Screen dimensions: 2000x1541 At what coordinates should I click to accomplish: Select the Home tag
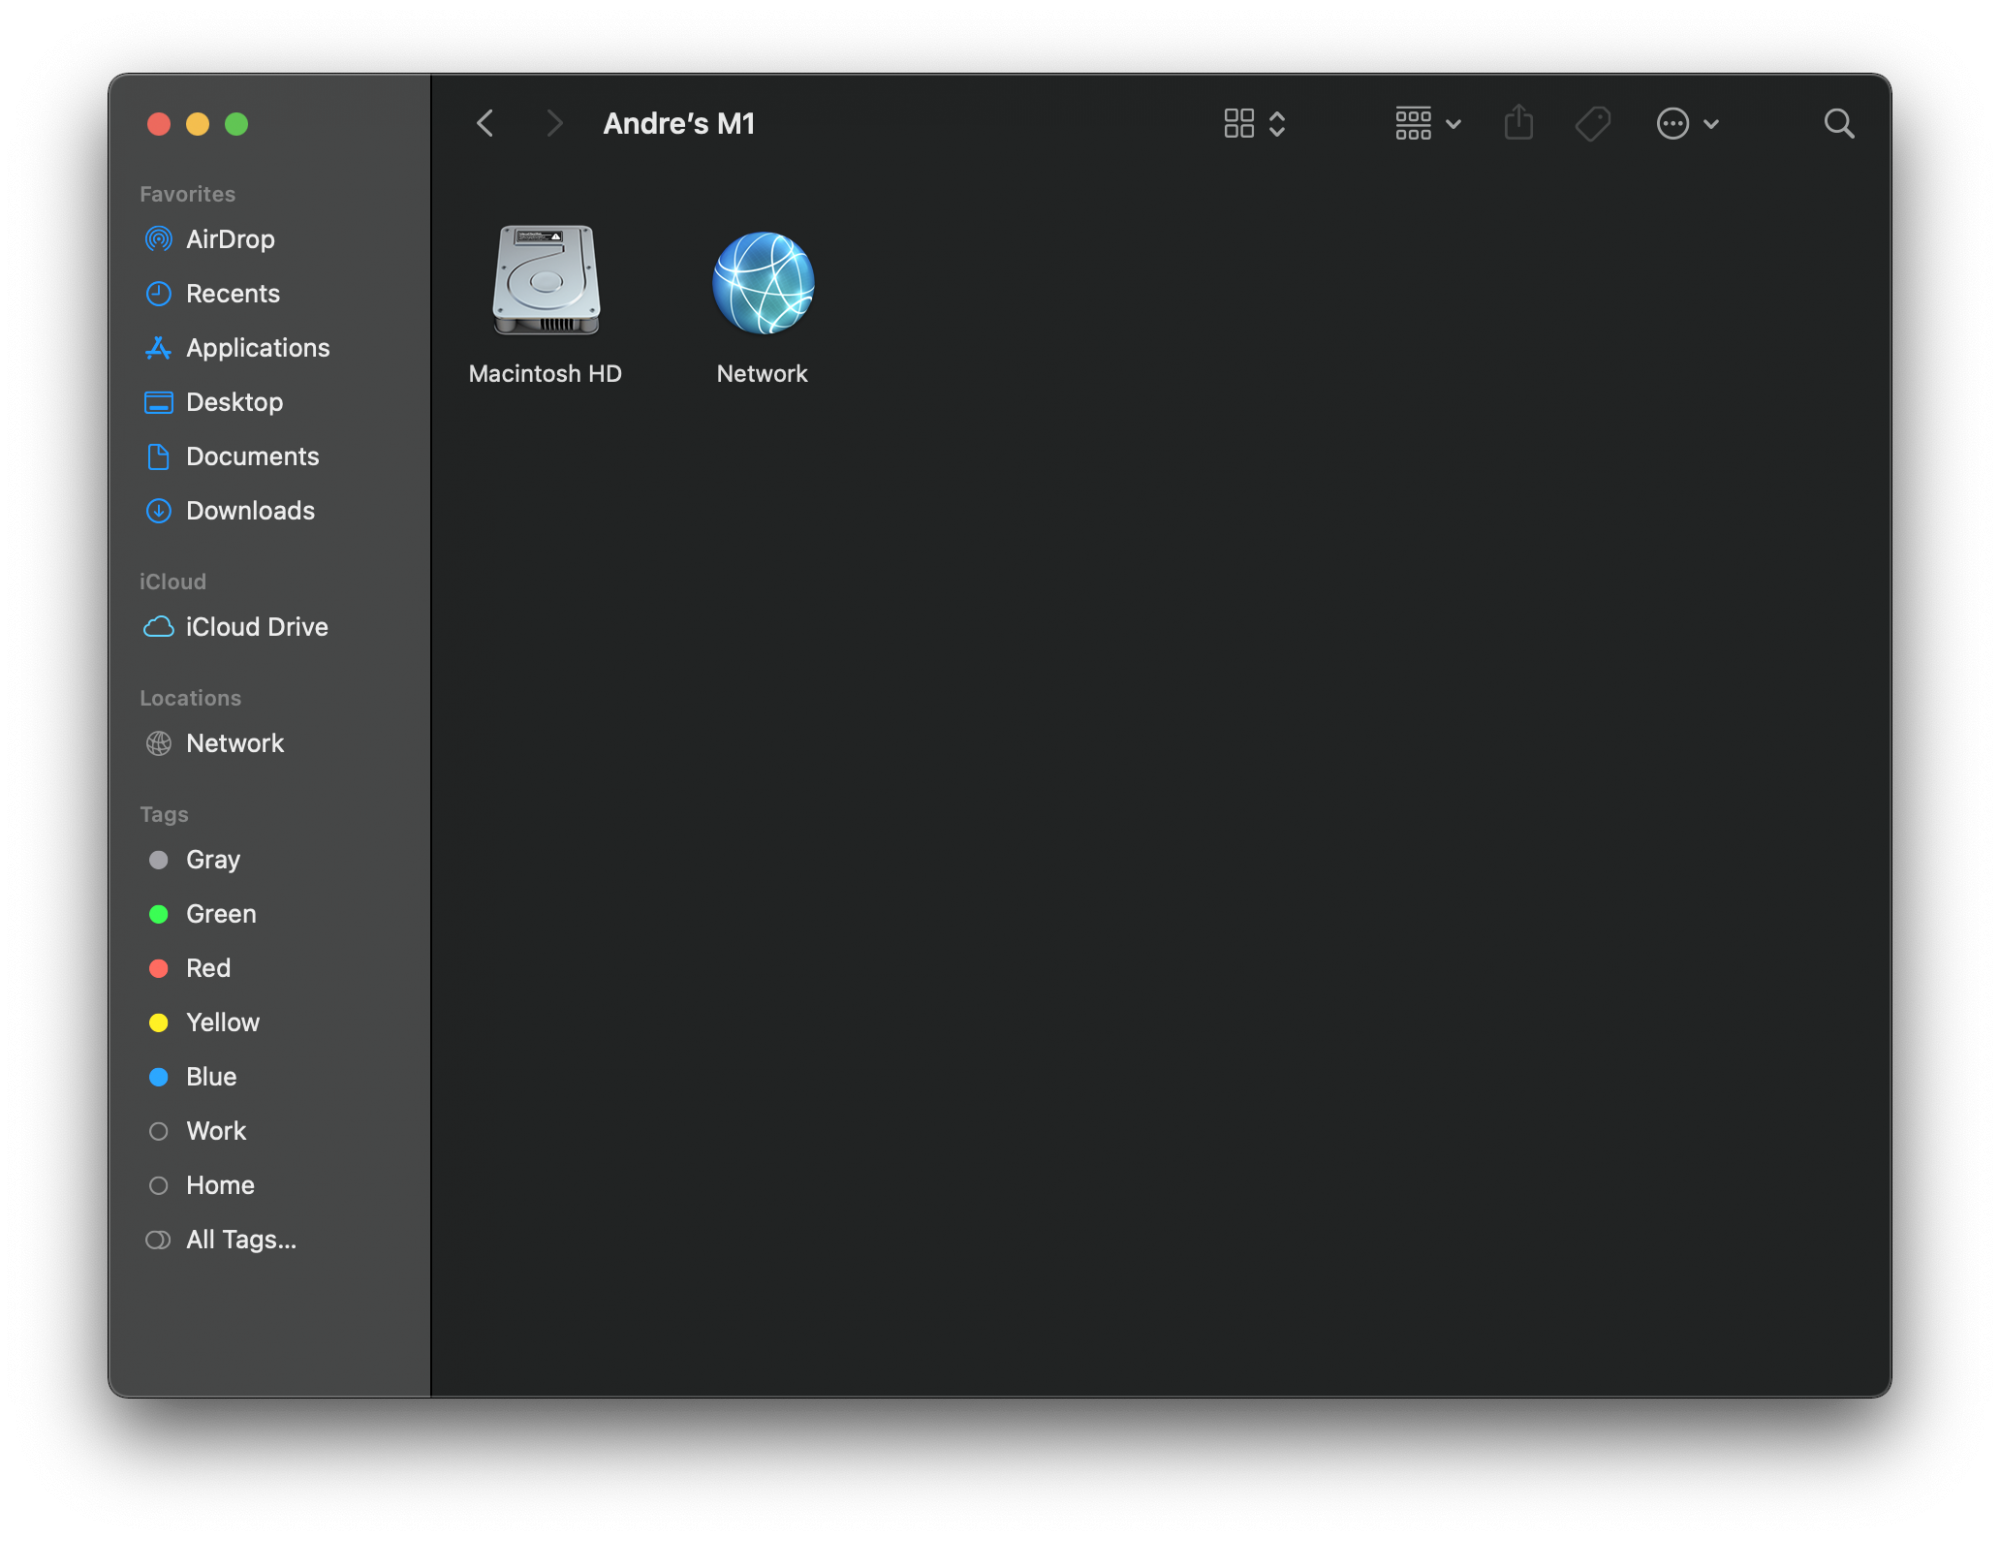[x=219, y=1185]
